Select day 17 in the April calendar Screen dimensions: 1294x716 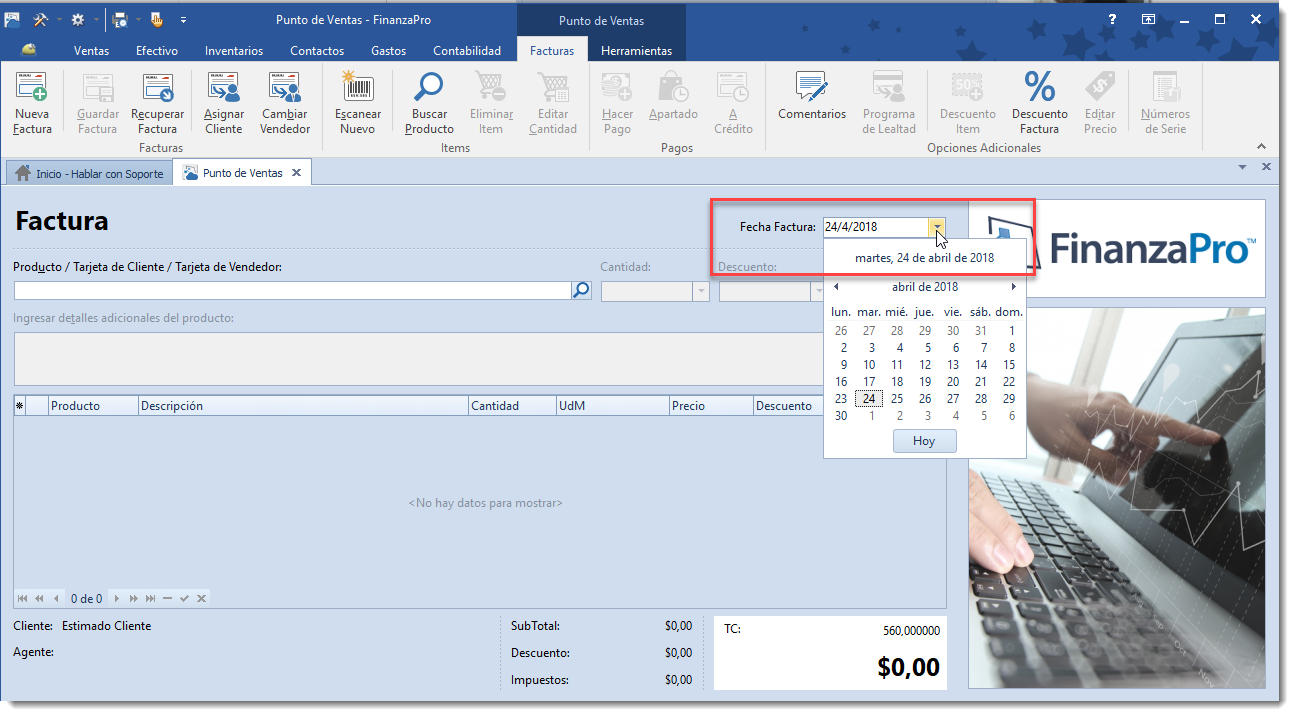coord(869,382)
